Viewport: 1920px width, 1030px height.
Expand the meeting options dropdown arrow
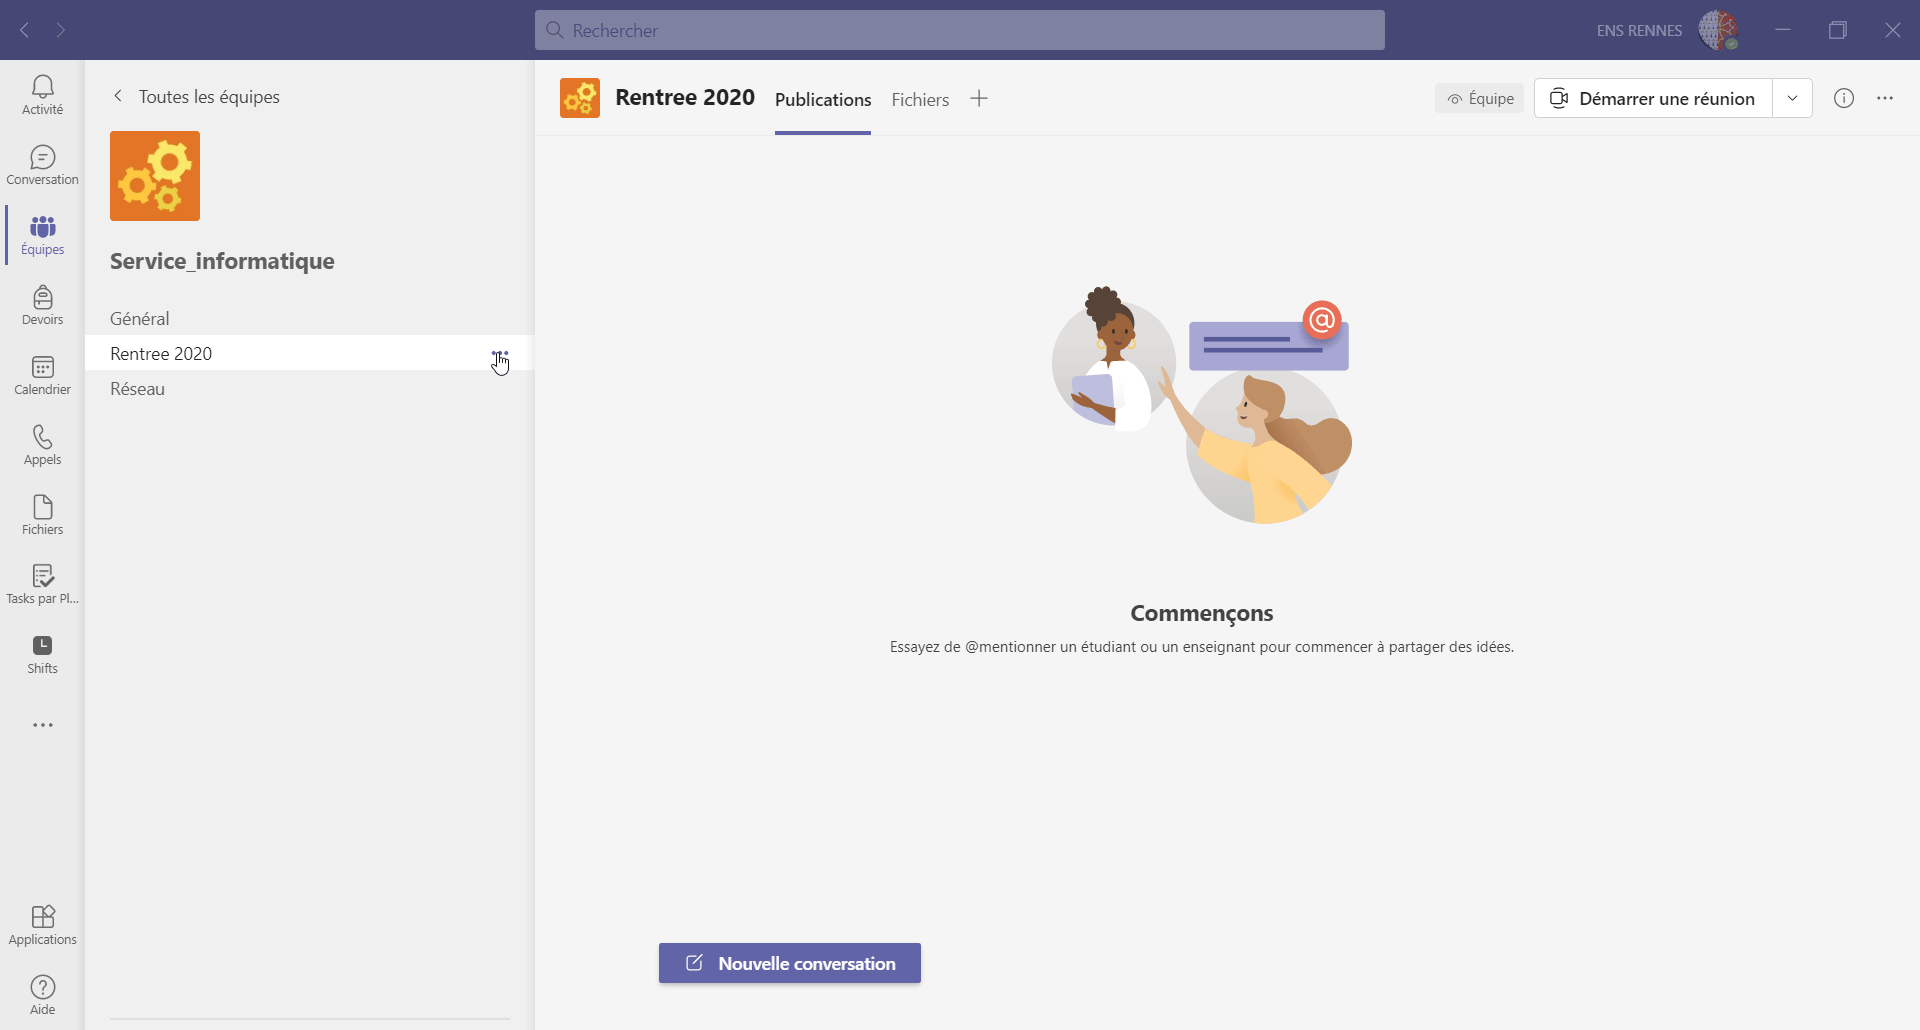coord(1792,98)
